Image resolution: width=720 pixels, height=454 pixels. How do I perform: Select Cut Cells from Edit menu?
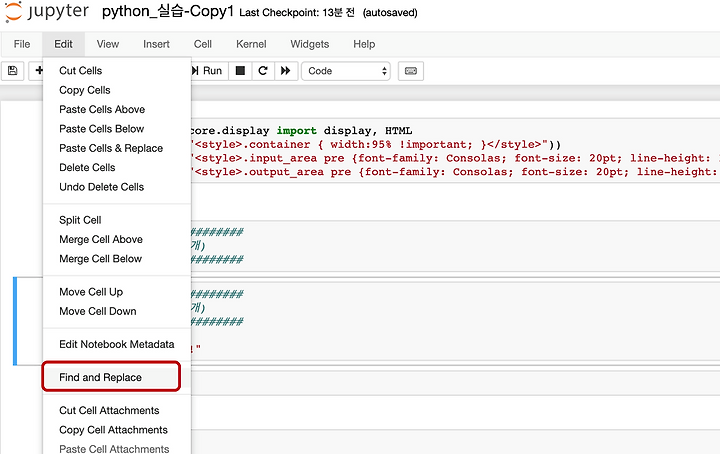click(117, 71)
